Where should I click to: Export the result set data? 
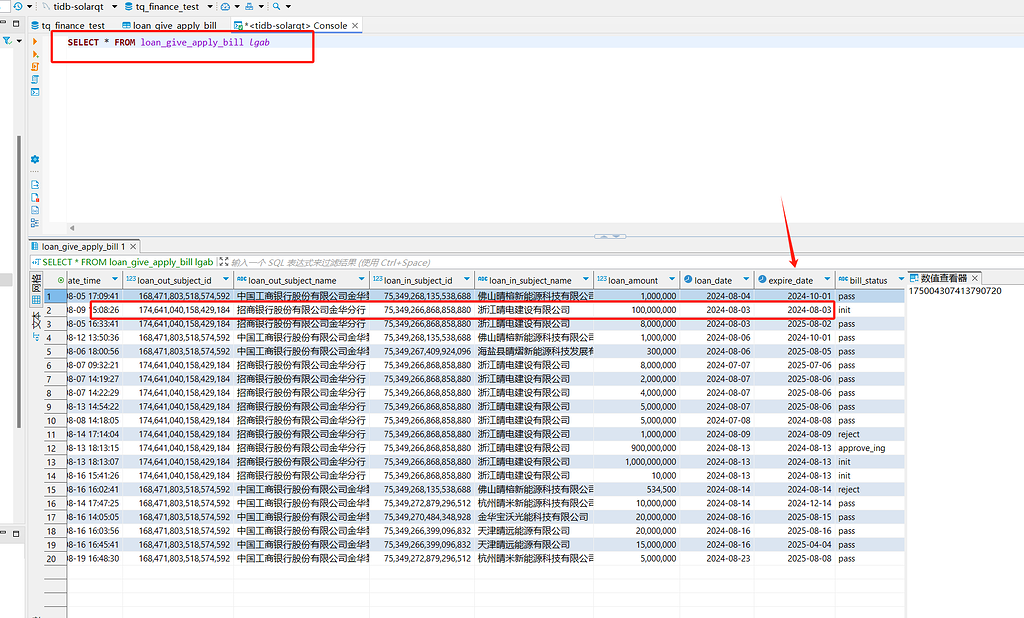coord(34,183)
